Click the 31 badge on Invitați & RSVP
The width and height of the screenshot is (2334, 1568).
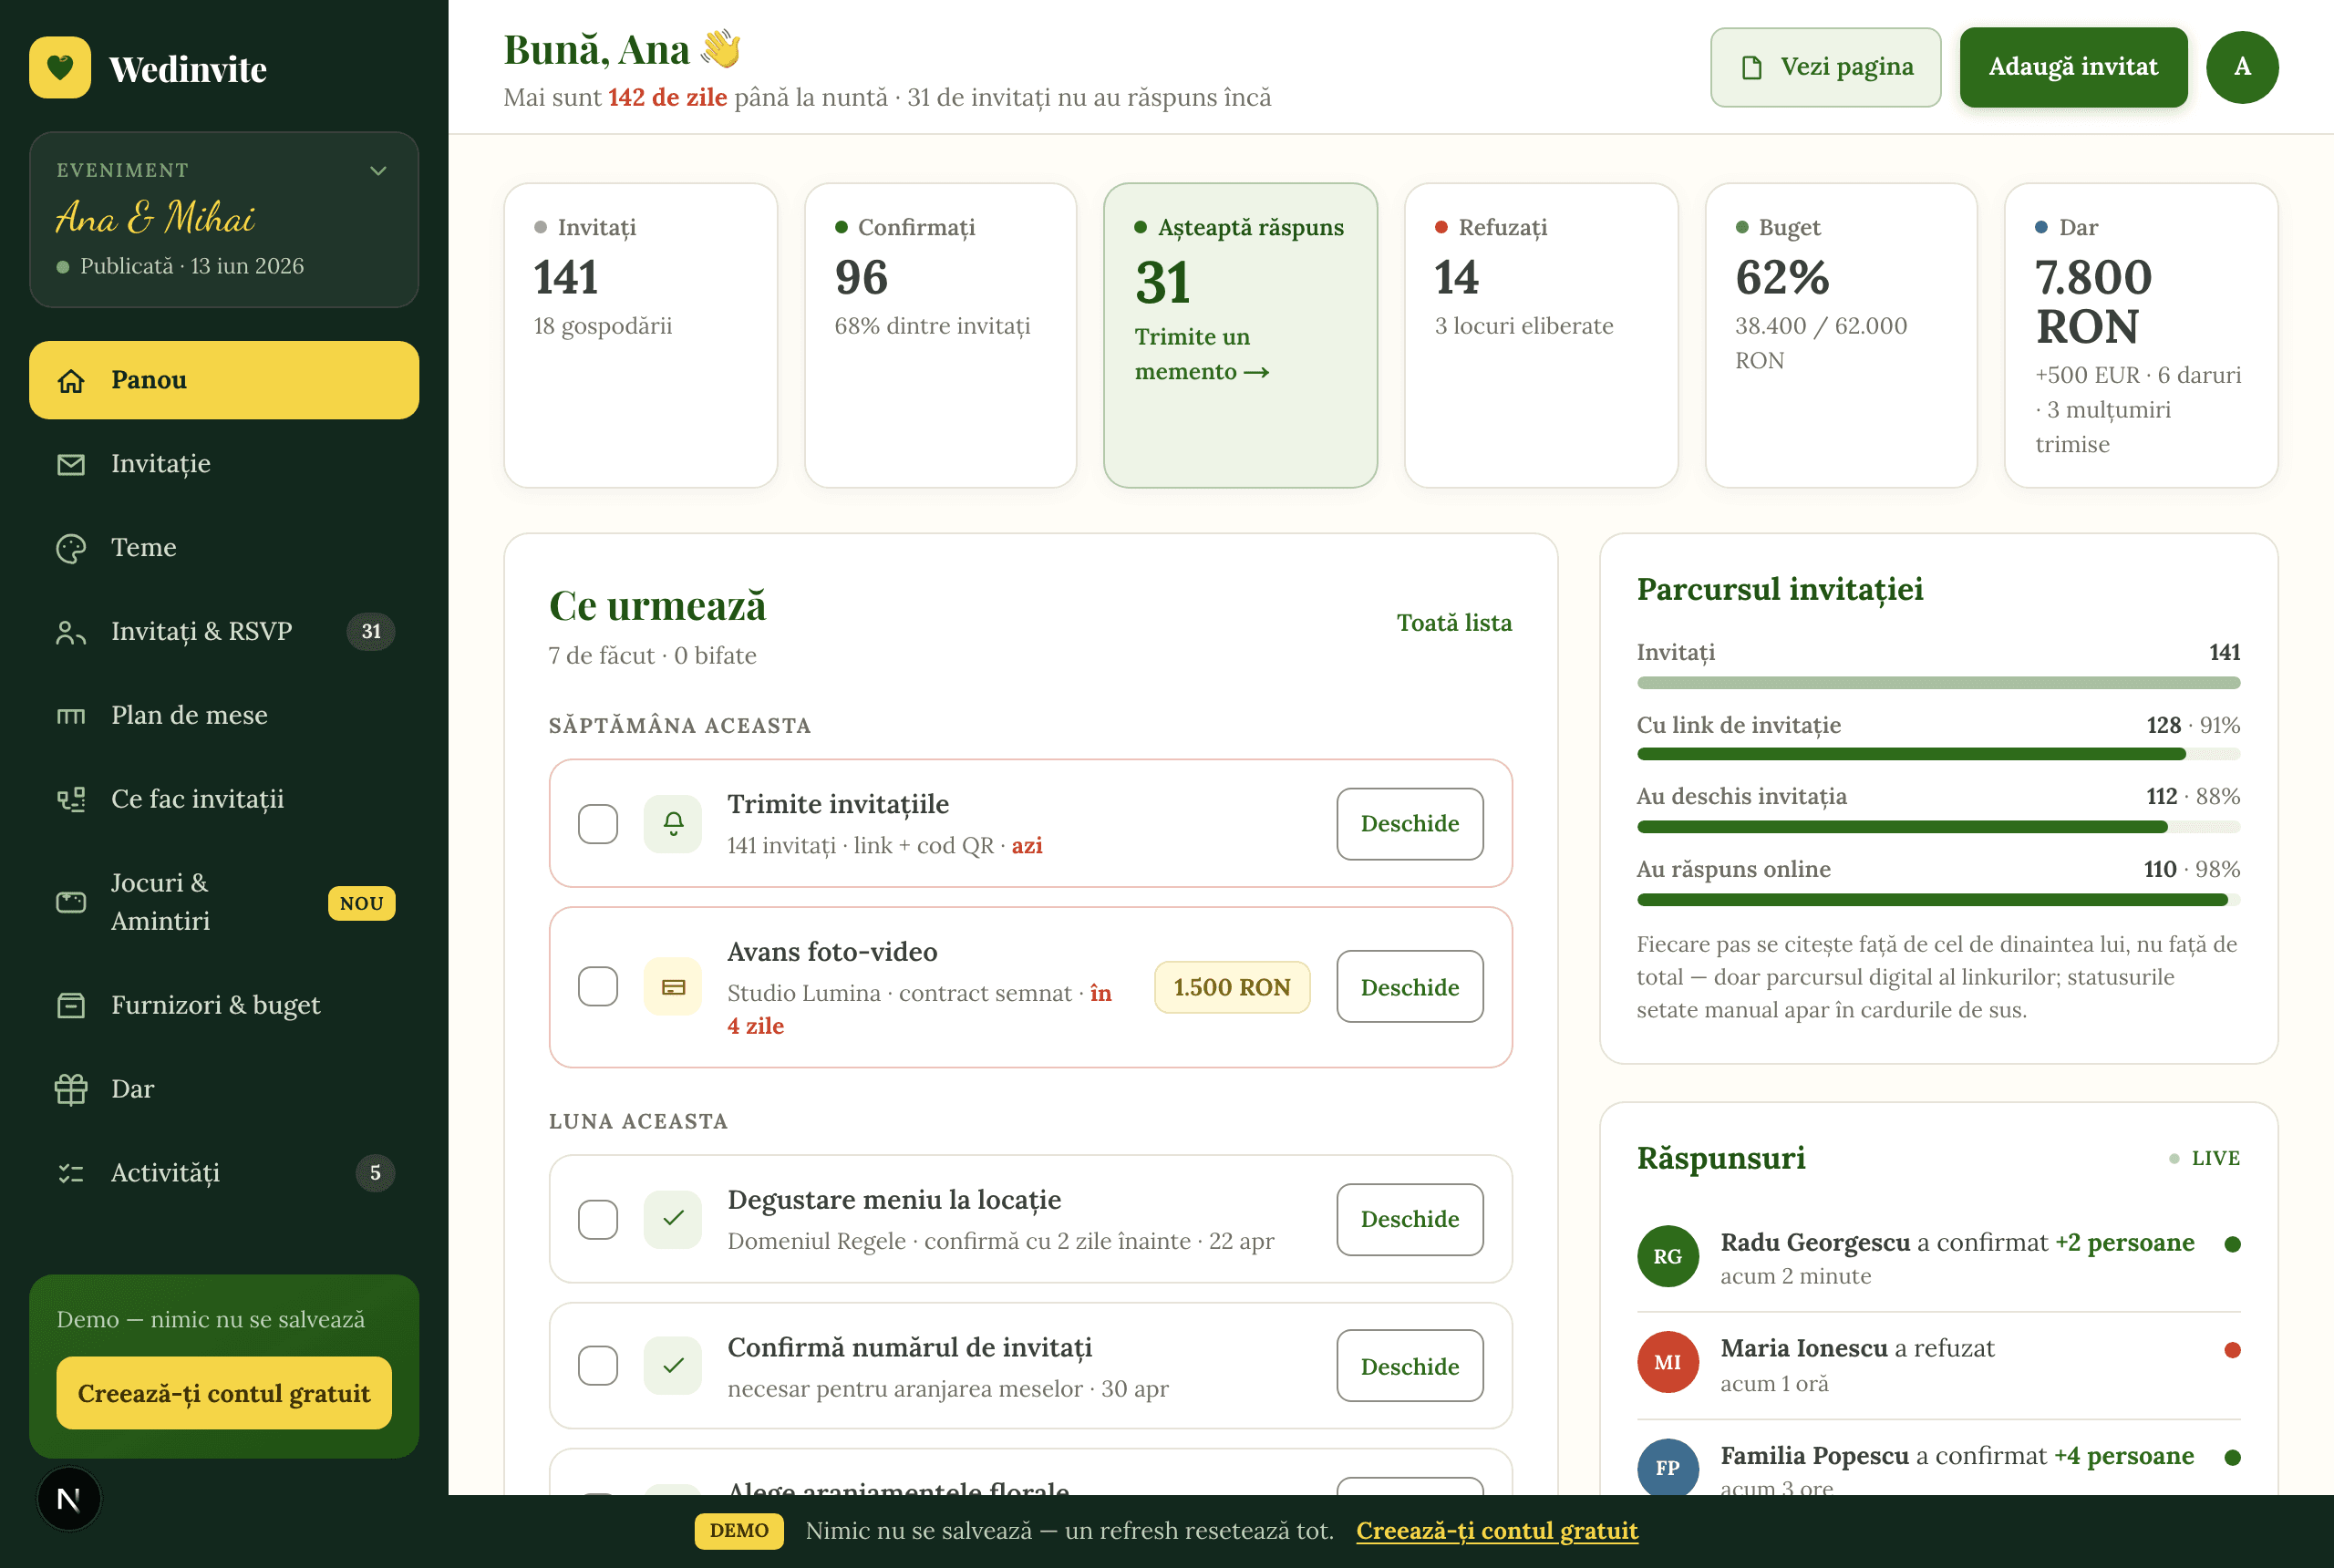[x=371, y=632]
